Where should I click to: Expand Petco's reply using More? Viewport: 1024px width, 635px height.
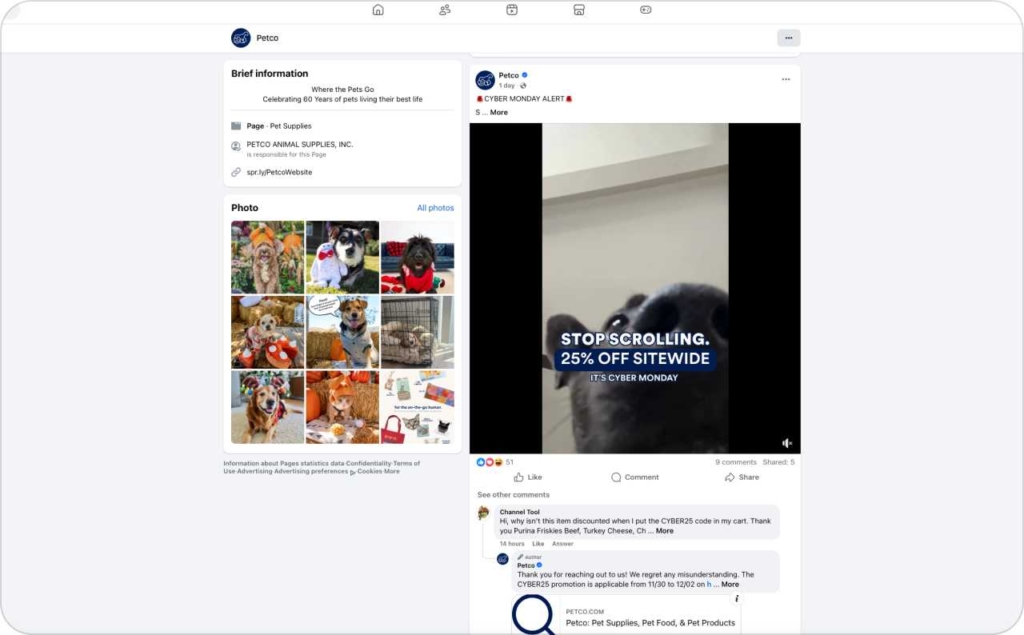click(729, 584)
